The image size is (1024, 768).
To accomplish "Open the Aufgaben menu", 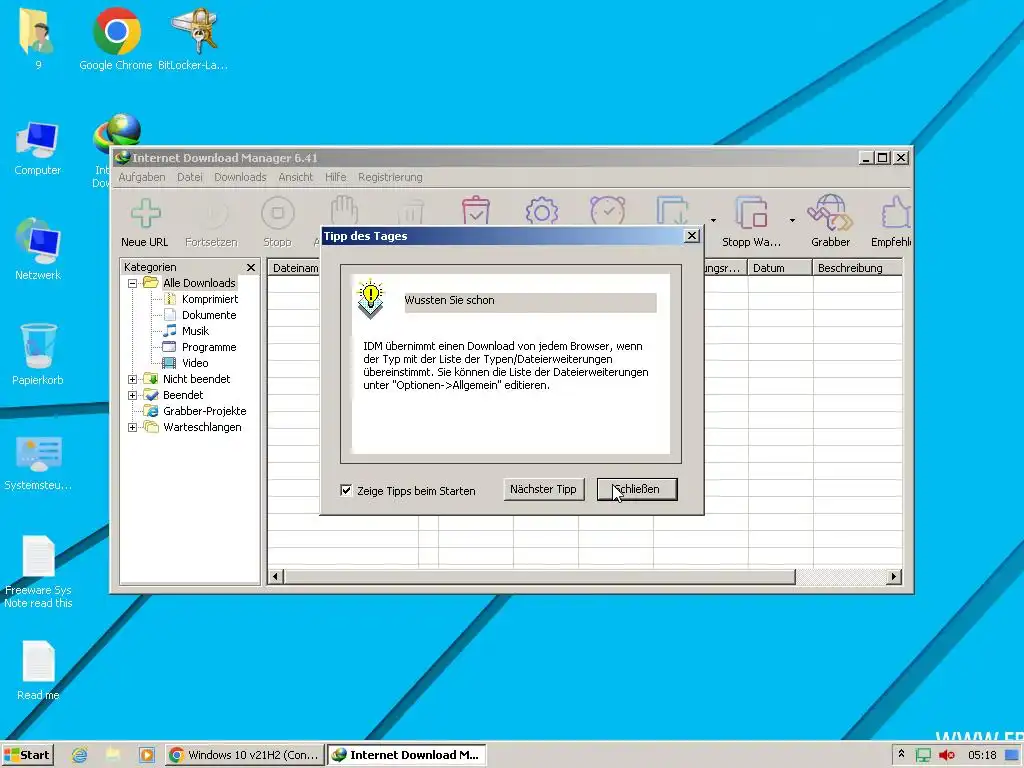I will click(x=142, y=177).
